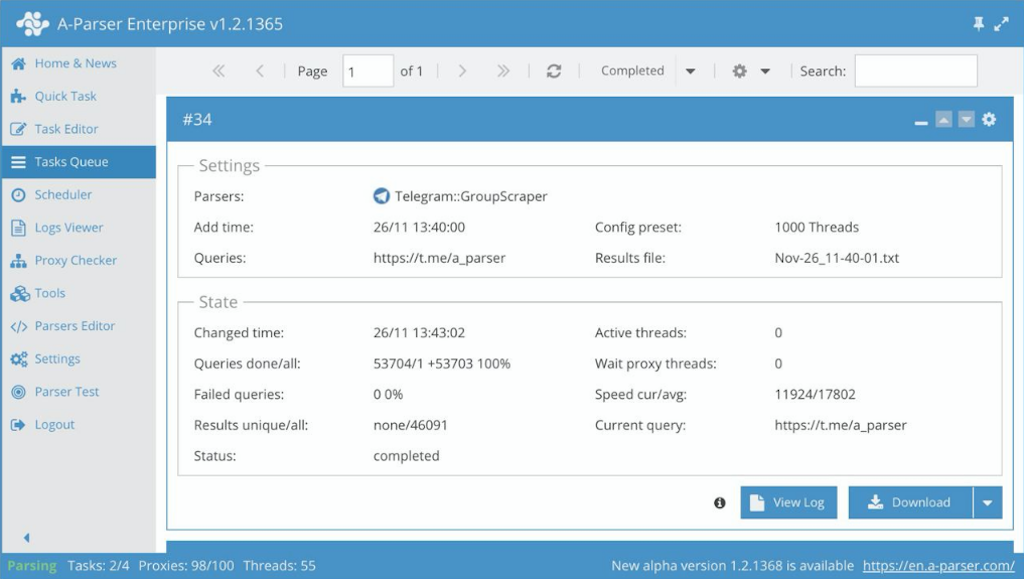This screenshot has height=579, width=1024.
Task: Open the en.a-parser.com link
Action: point(938,565)
